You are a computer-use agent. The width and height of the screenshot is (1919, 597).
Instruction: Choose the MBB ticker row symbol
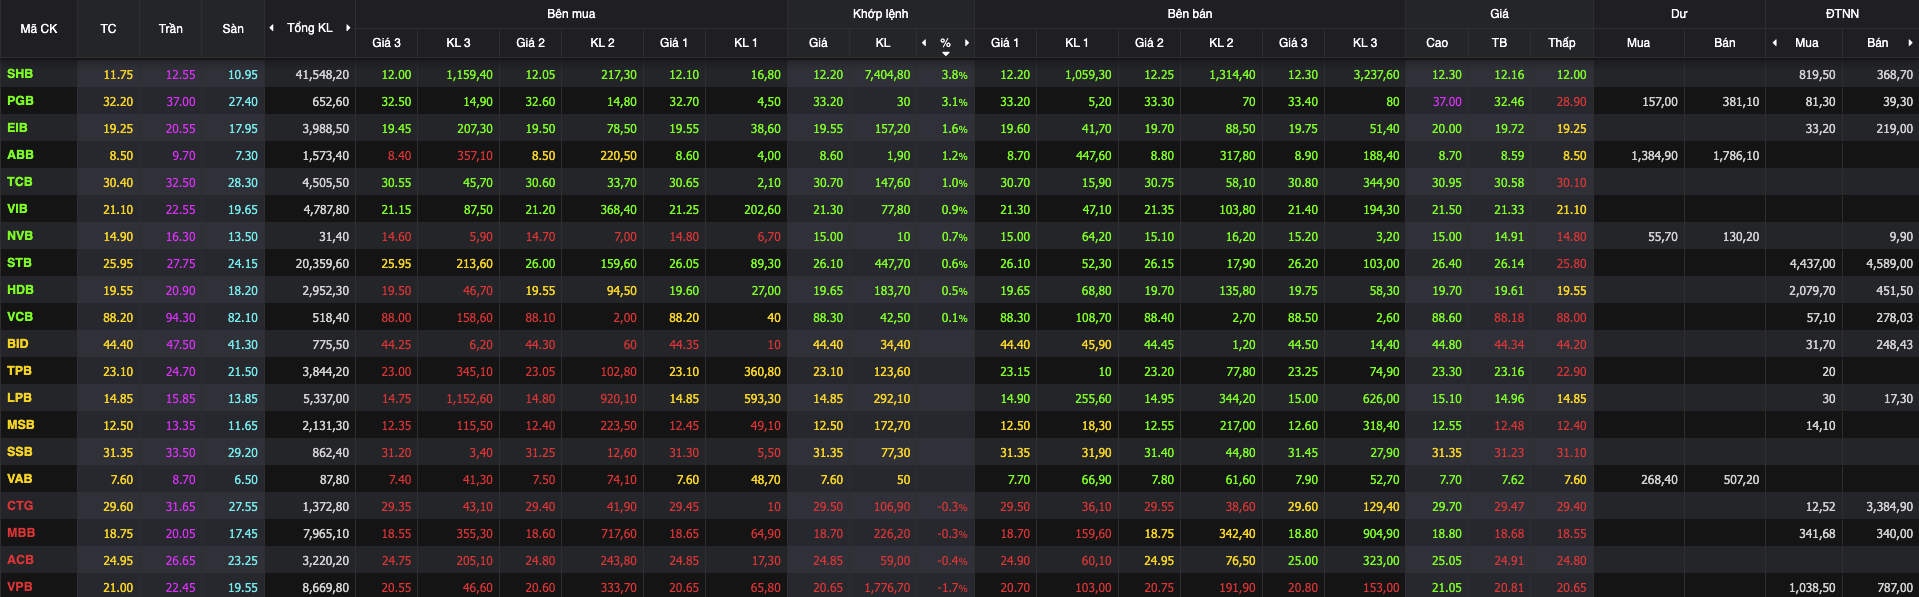21,533
